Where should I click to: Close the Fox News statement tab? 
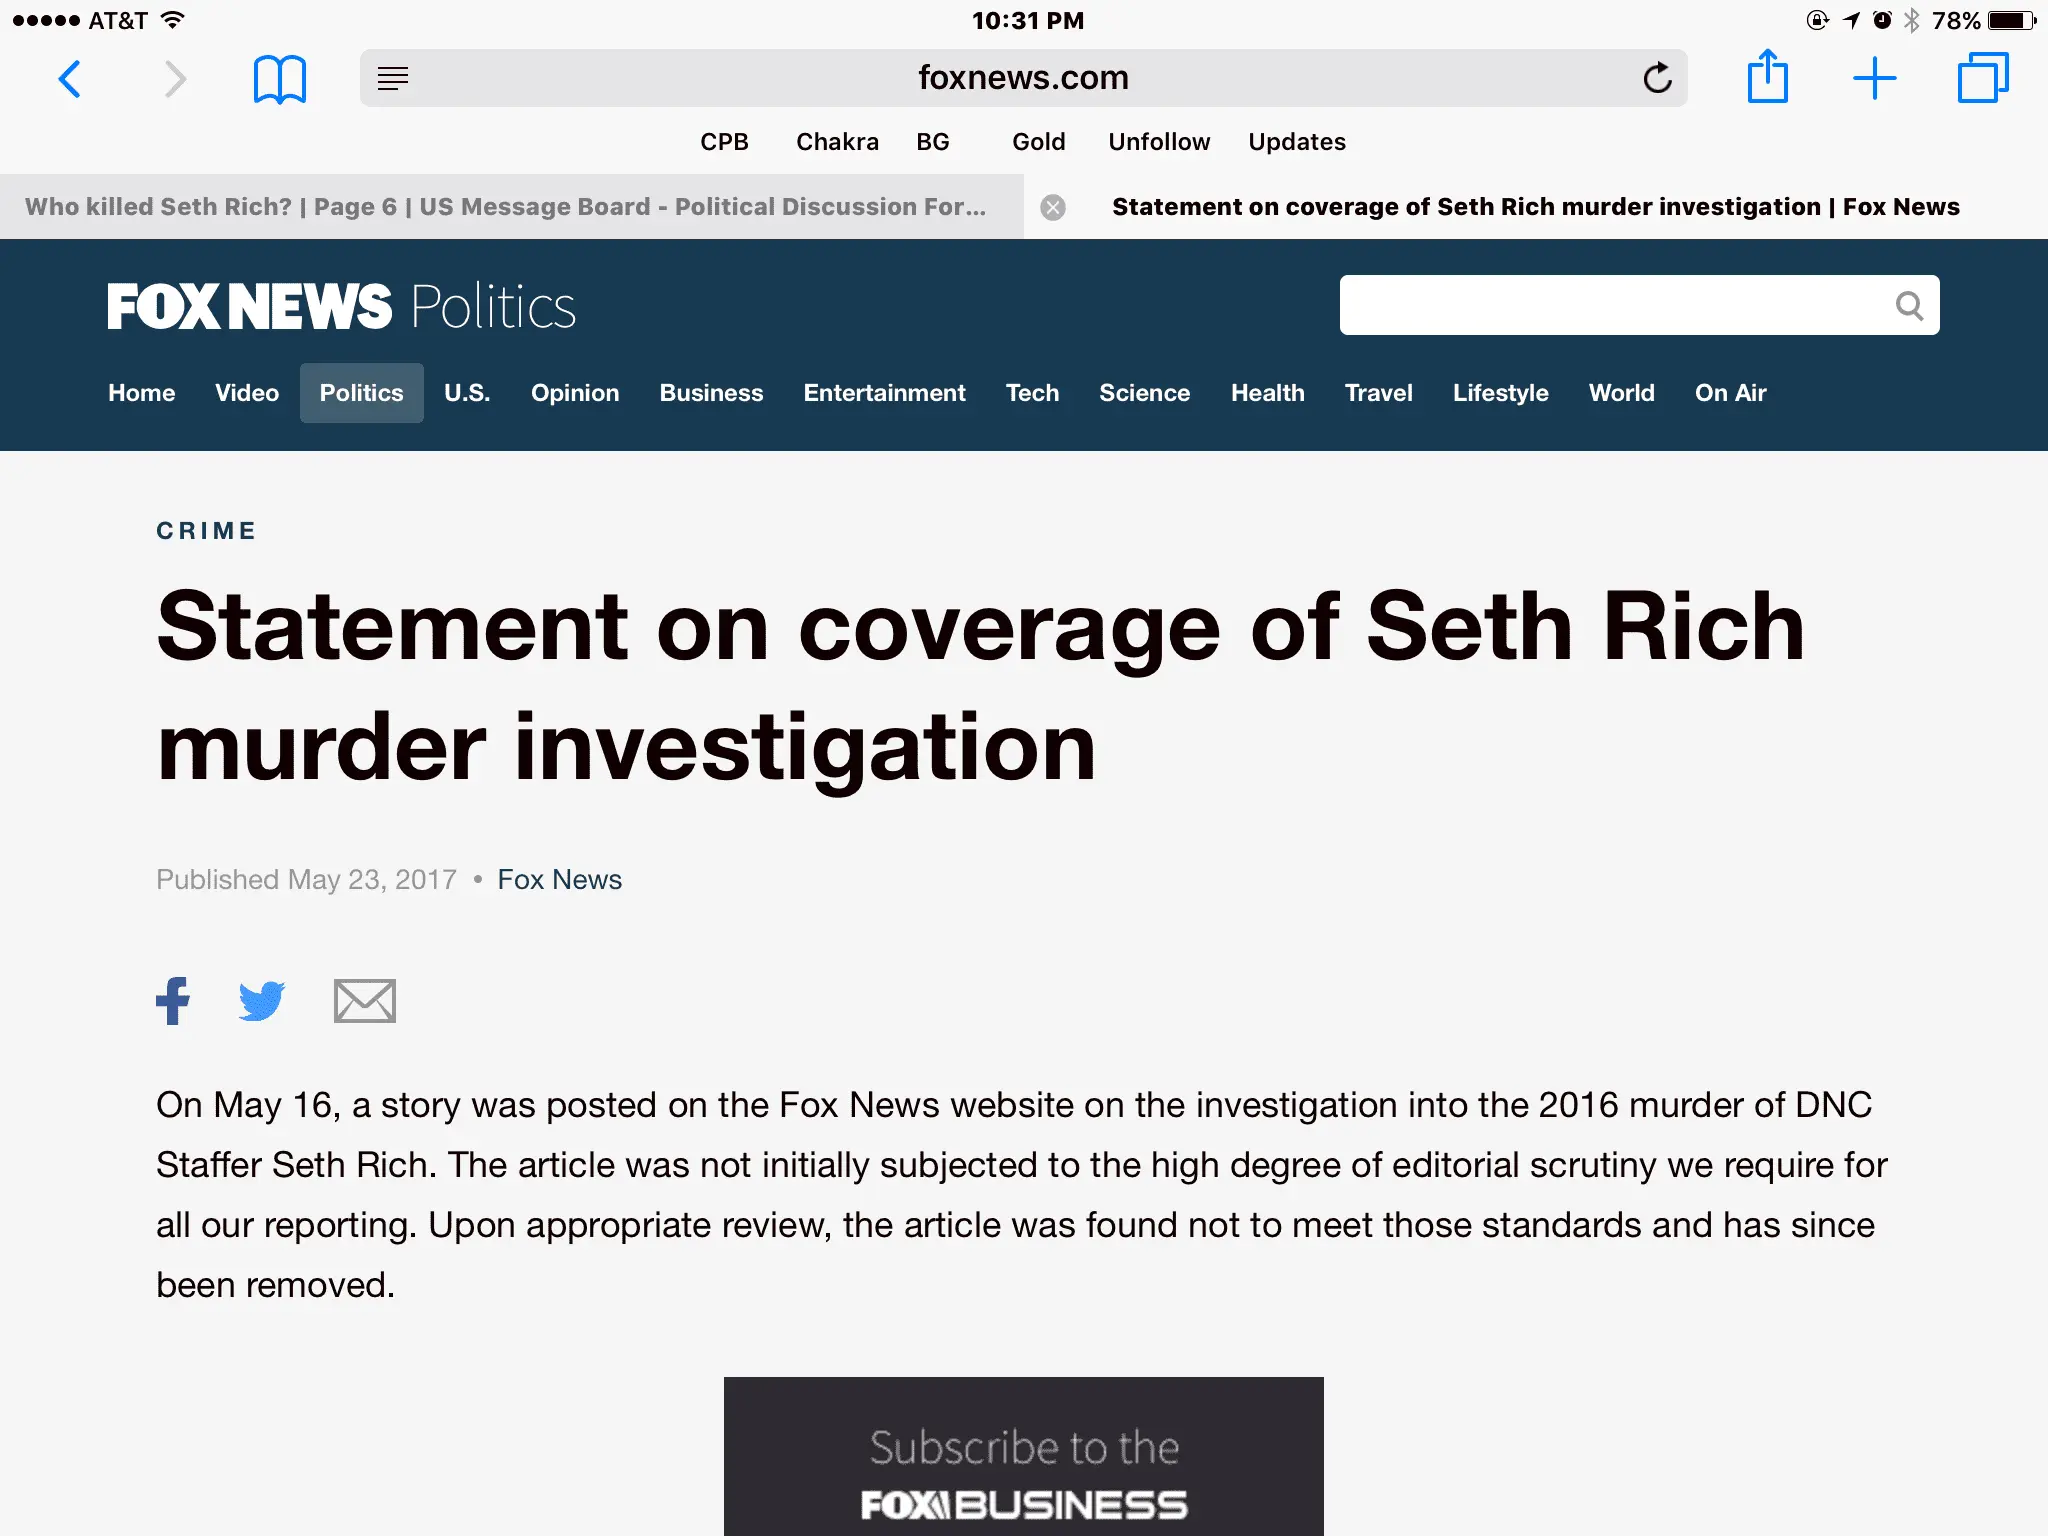1053,207
